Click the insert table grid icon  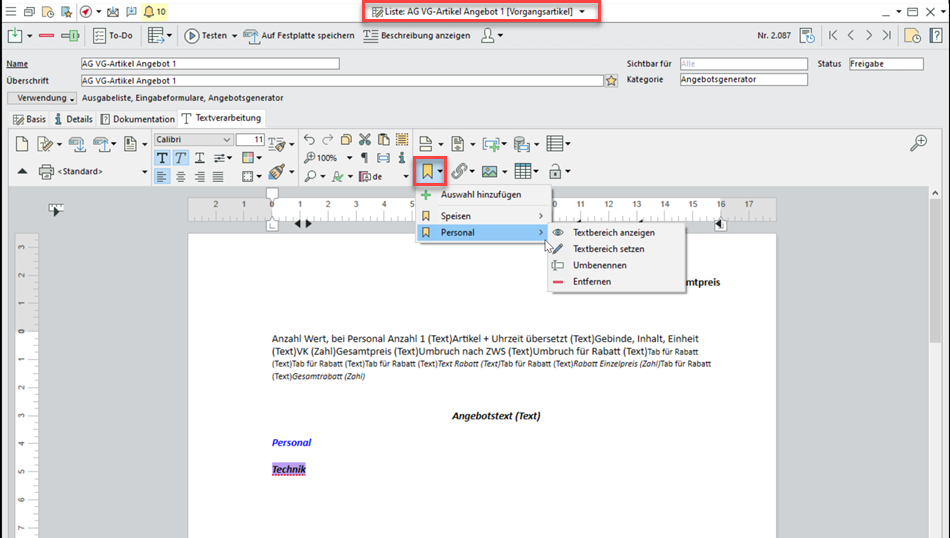pyautogui.click(x=522, y=172)
